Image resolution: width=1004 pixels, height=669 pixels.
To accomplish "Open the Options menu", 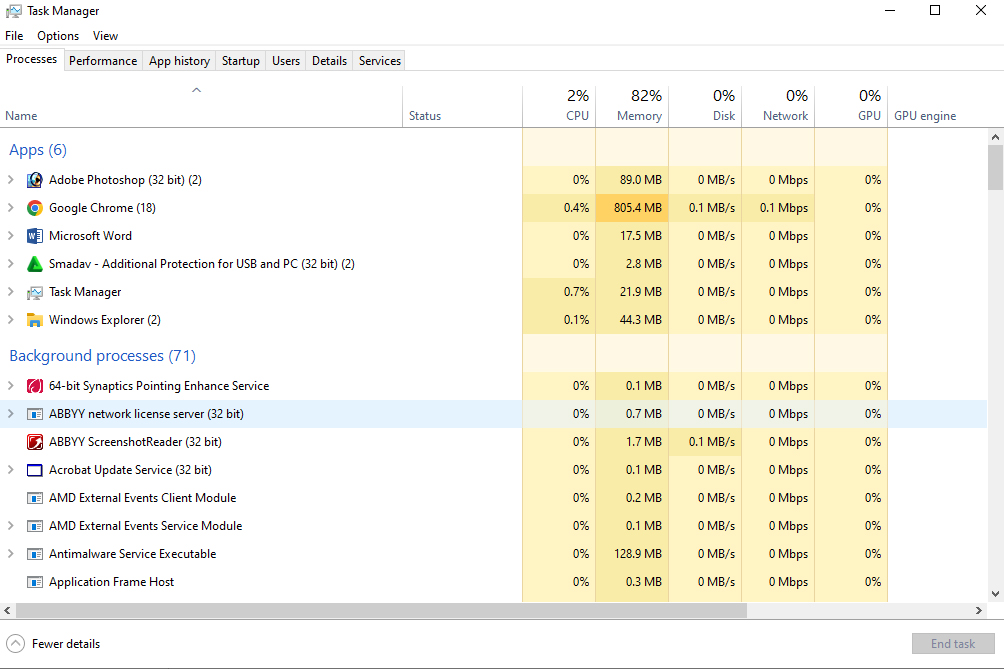I will 58,36.
